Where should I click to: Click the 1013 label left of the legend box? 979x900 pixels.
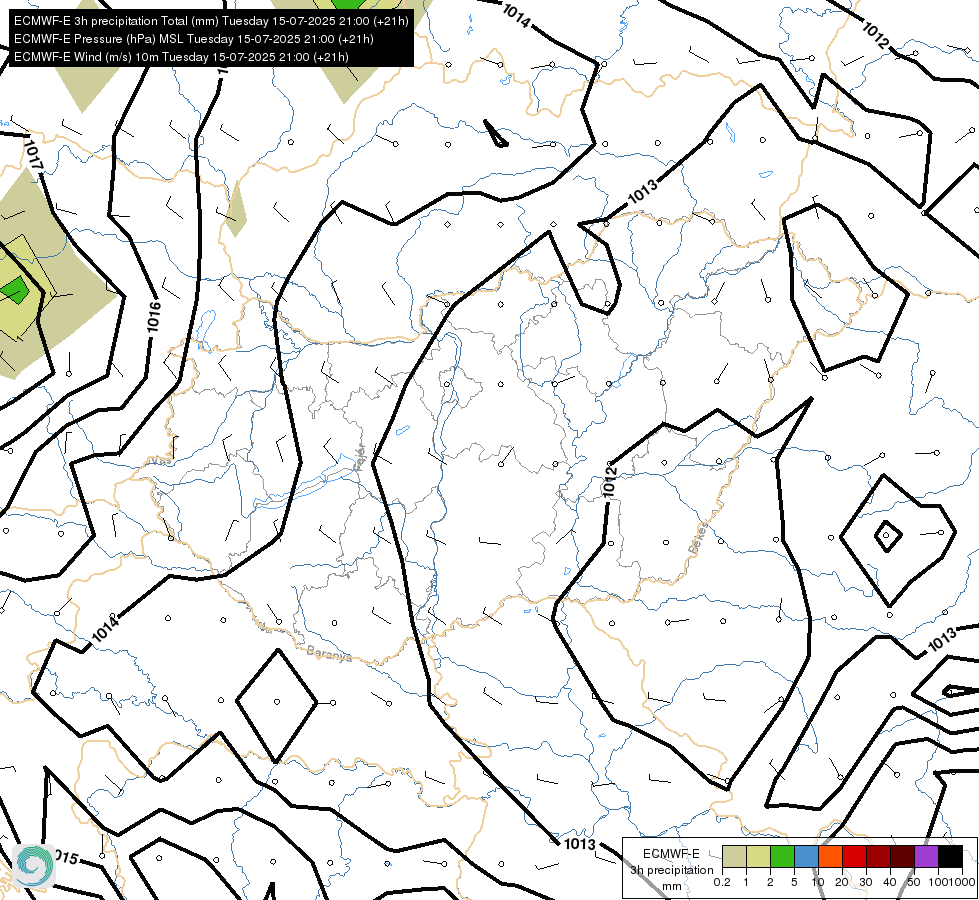pyautogui.click(x=580, y=844)
